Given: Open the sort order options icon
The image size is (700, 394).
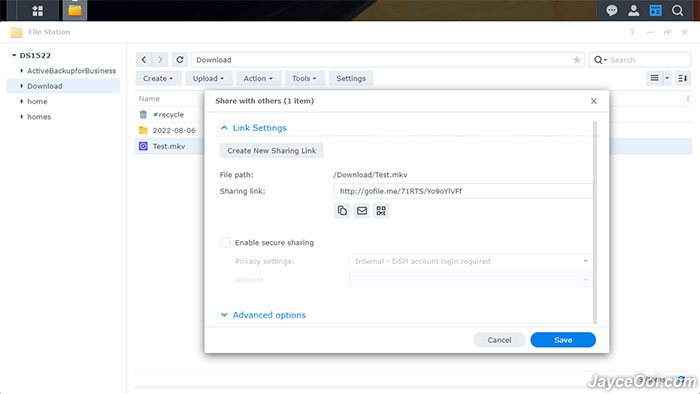Looking at the screenshot, I should [x=683, y=78].
